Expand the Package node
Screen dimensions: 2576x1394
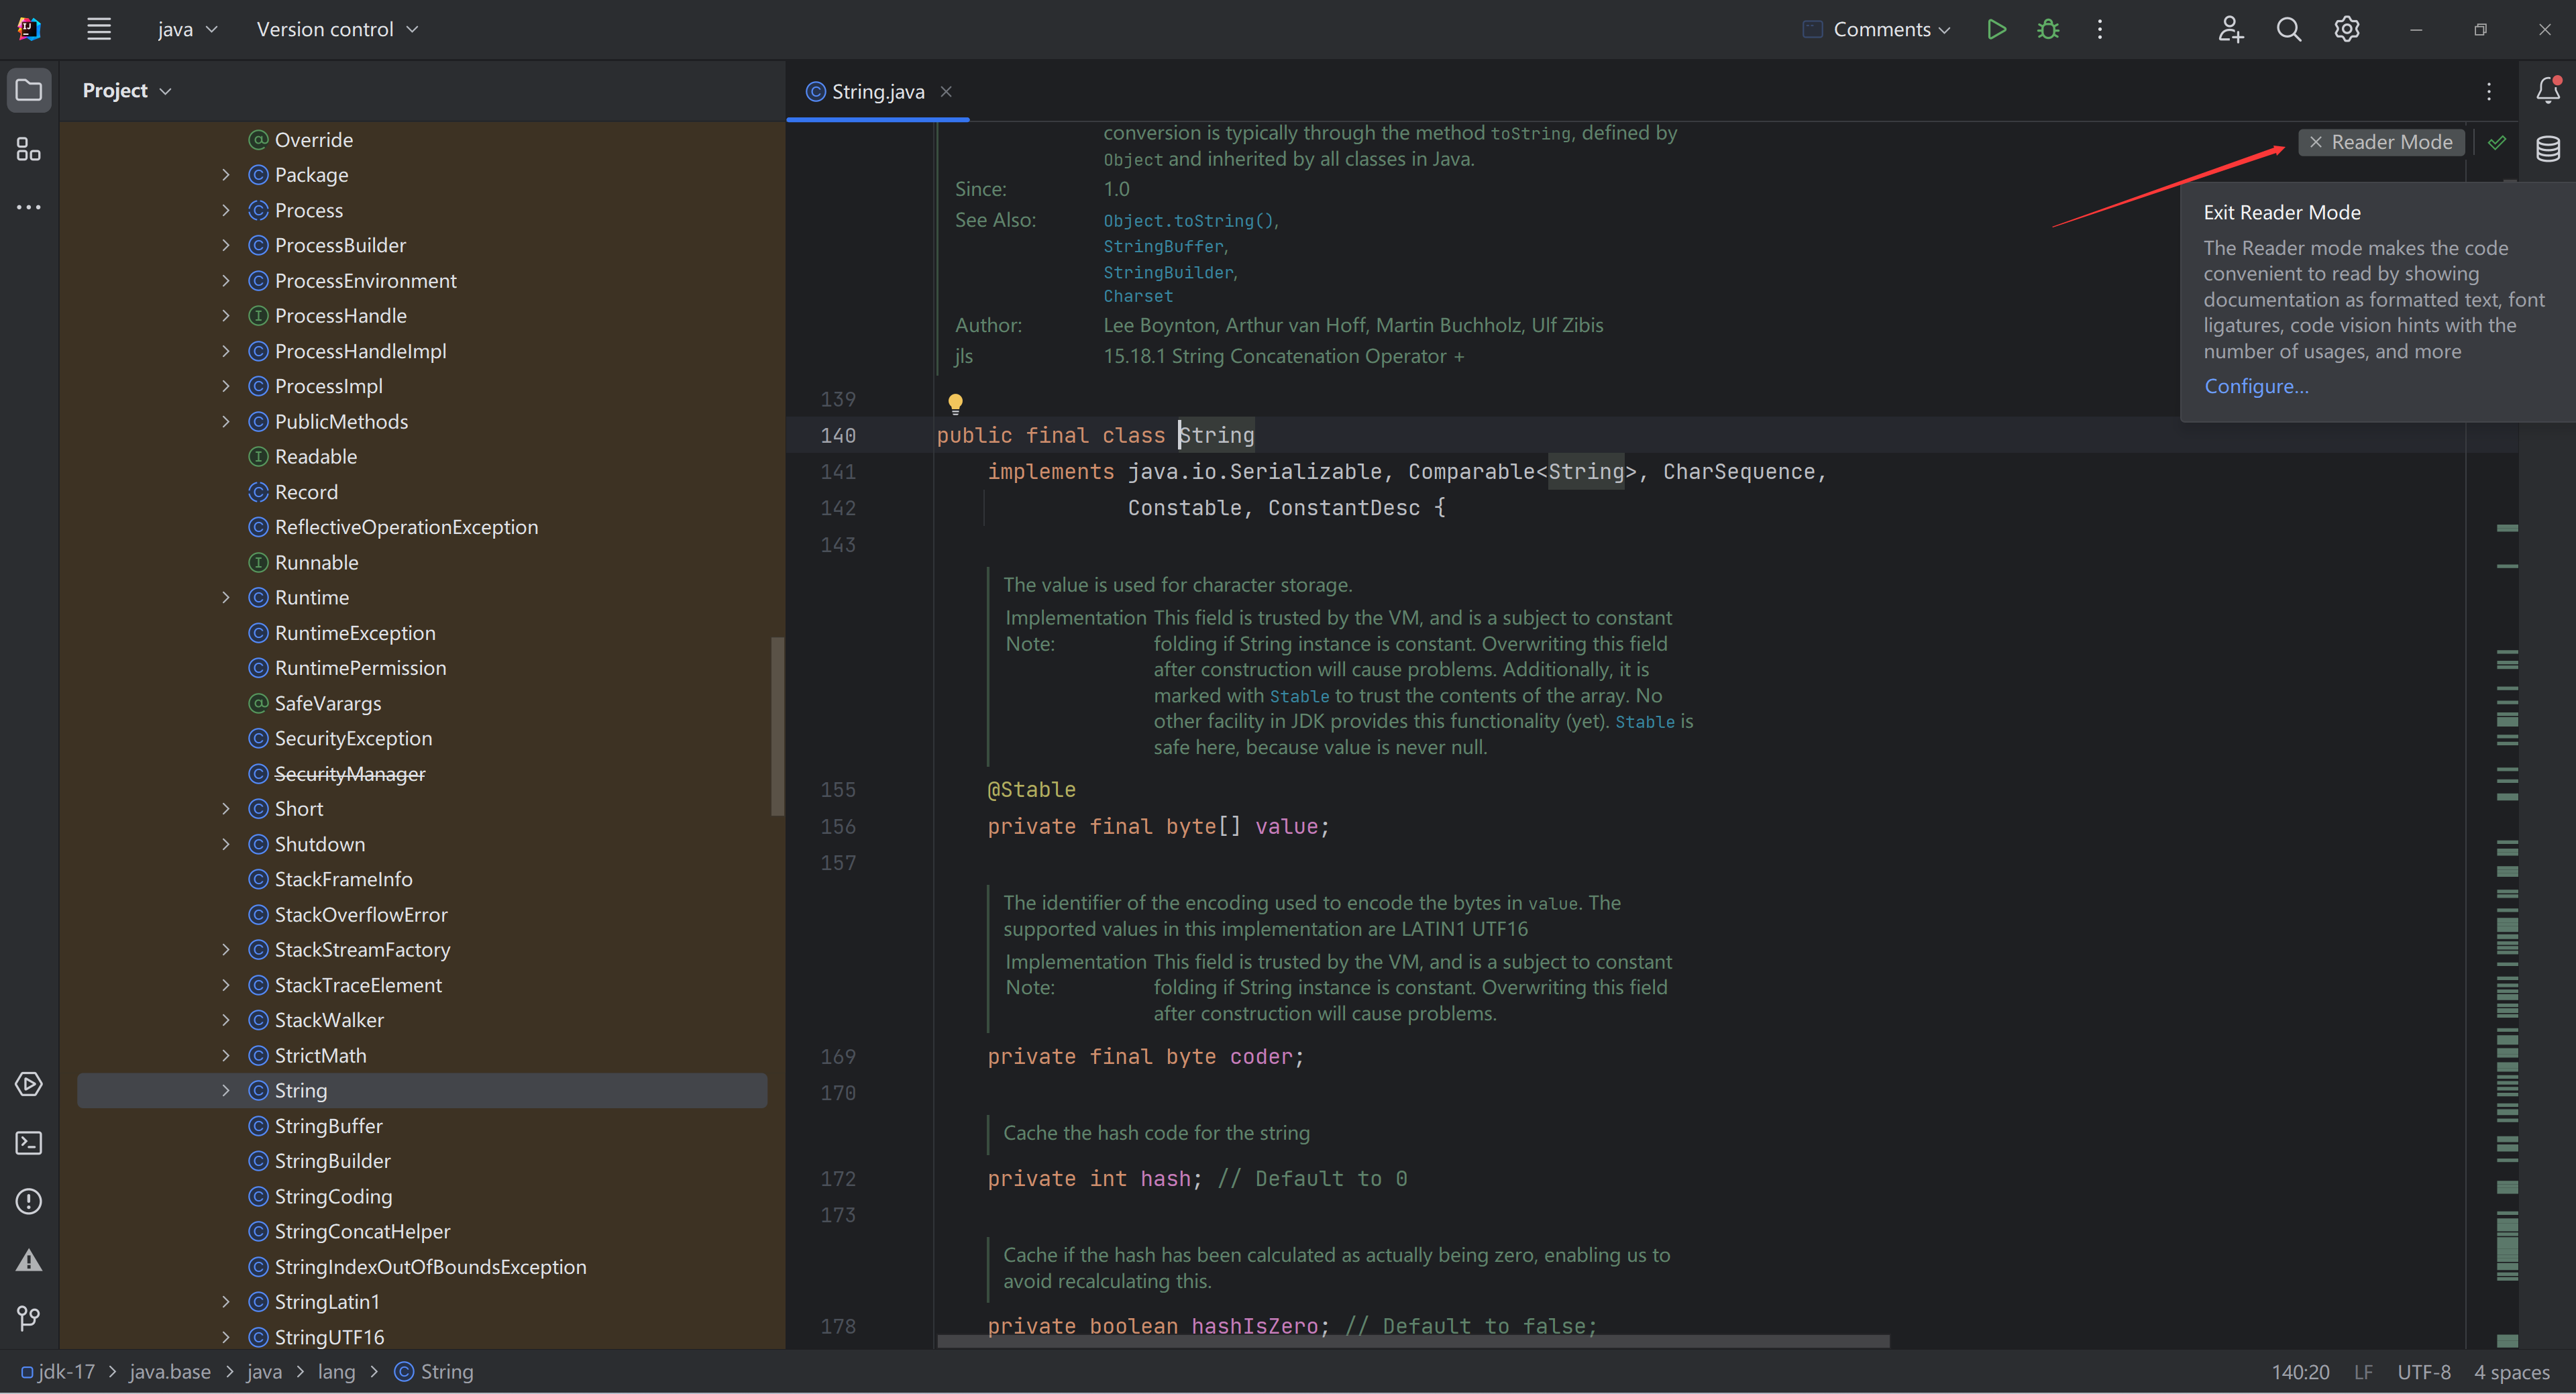click(226, 175)
